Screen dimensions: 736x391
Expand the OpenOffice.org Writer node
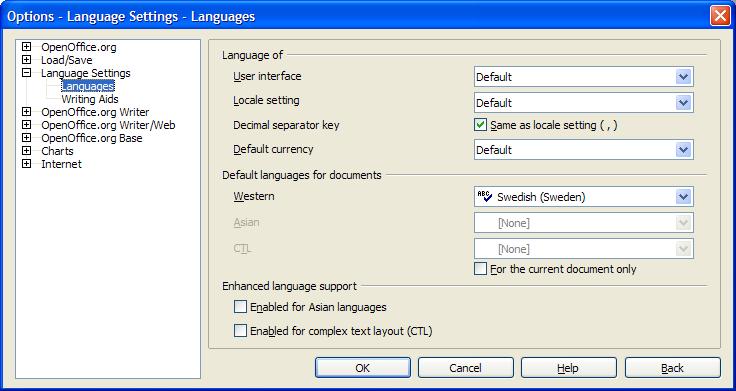click(26, 112)
